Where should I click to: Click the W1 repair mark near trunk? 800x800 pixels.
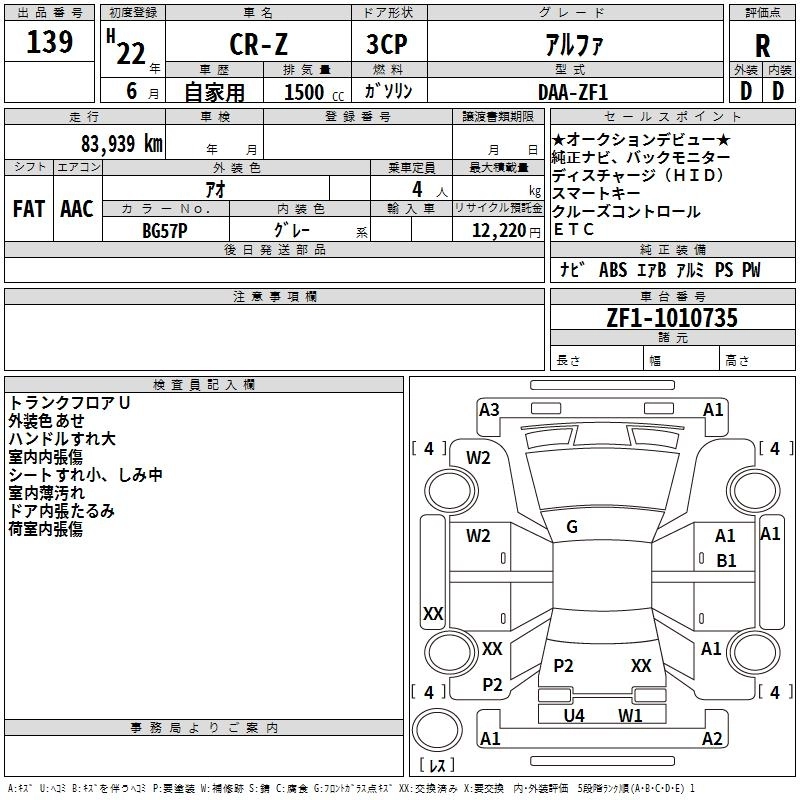pos(630,715)
